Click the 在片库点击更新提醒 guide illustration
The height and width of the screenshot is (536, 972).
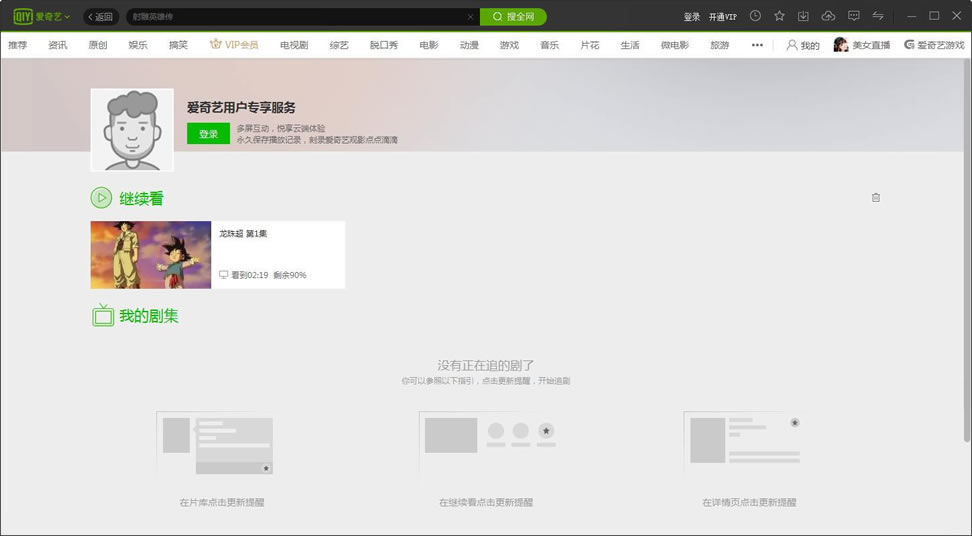pyautogui.click(x=215, y=444)
